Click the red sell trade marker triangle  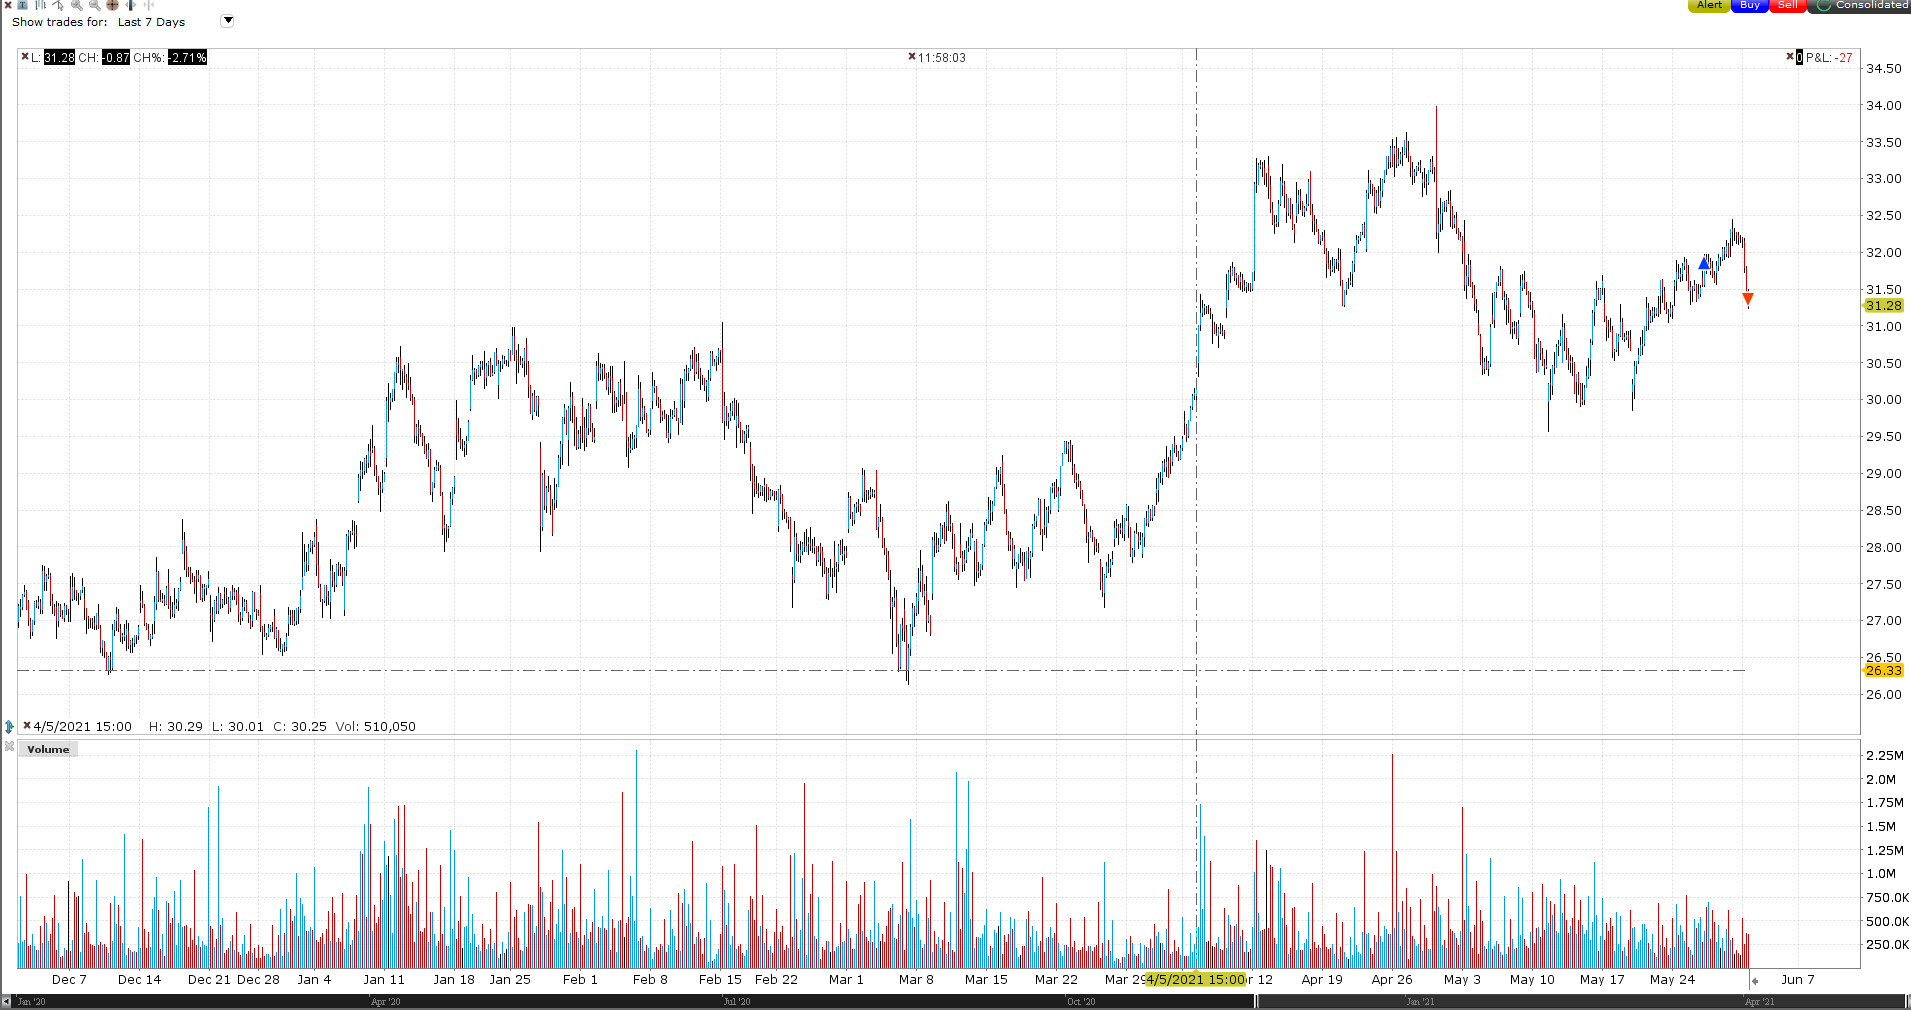tap(1748, 298)
